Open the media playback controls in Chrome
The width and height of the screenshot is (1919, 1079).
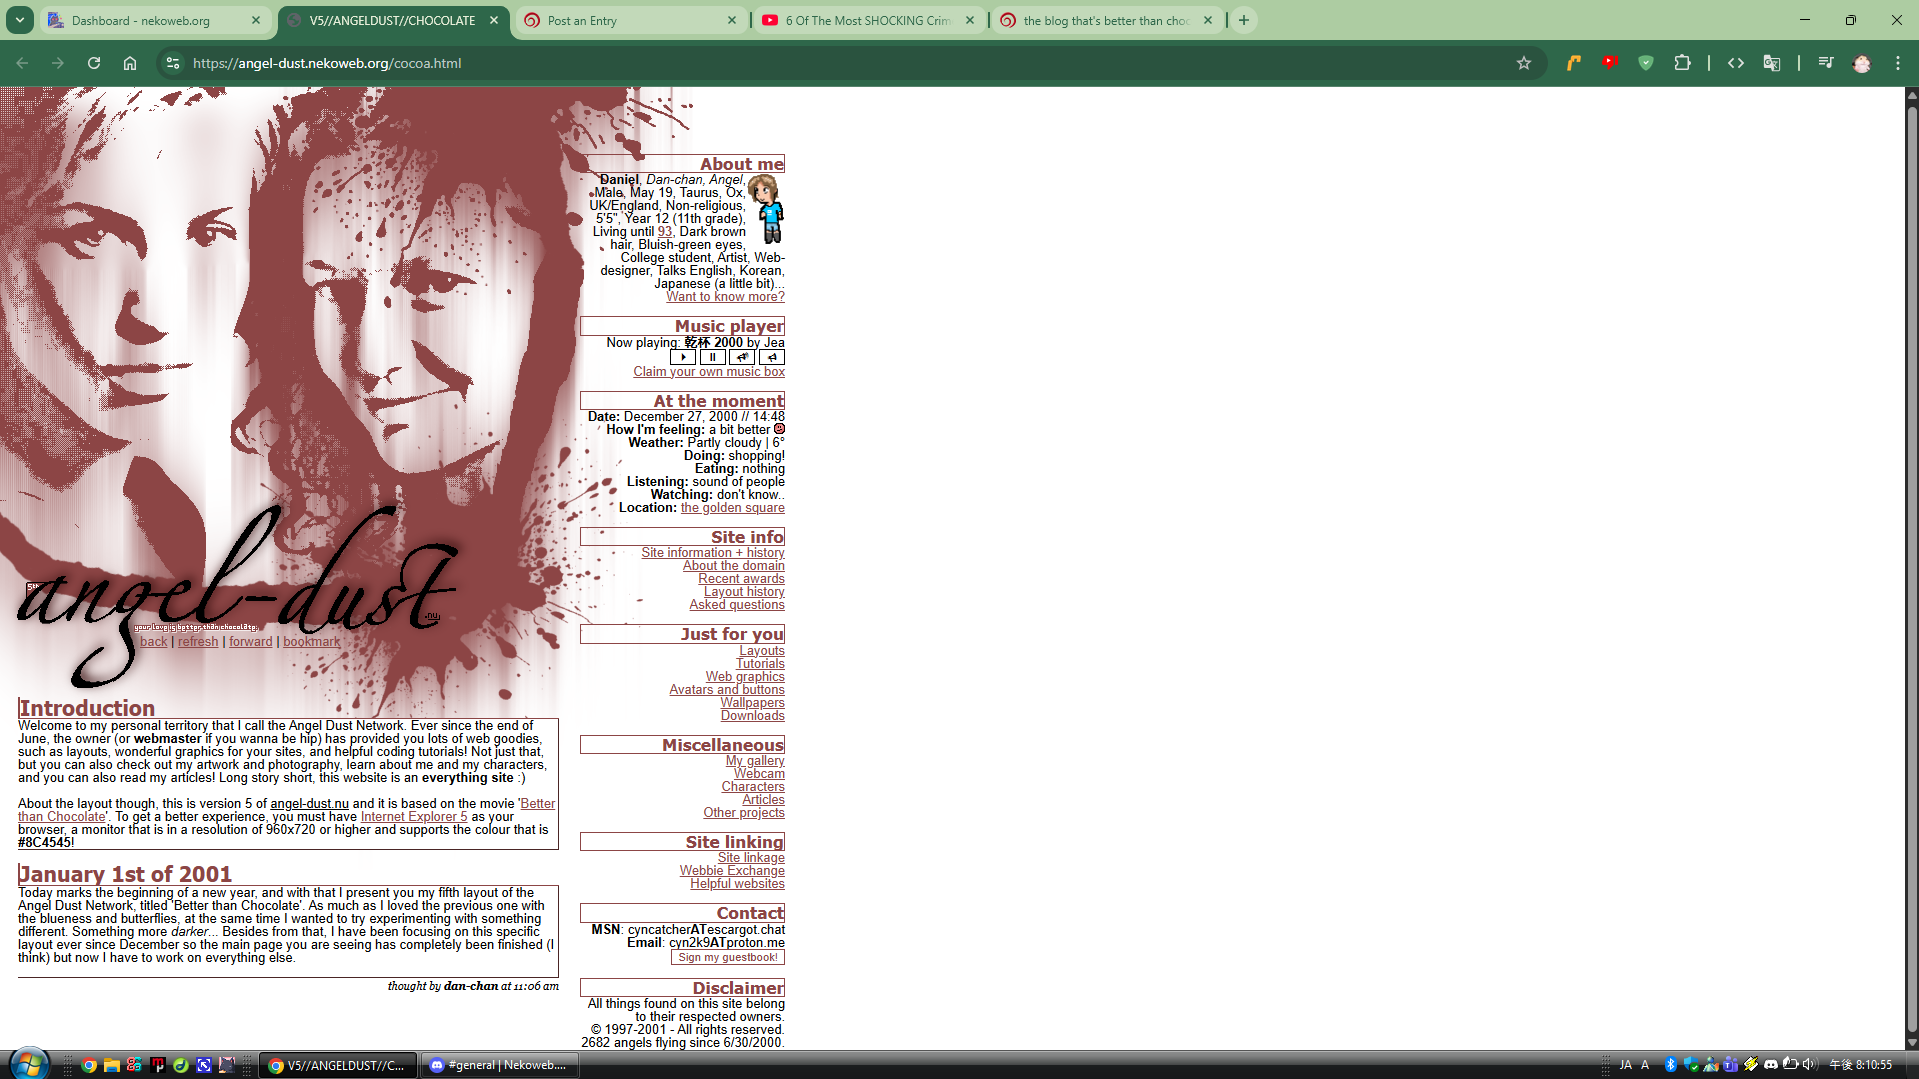click(1824, 62)
